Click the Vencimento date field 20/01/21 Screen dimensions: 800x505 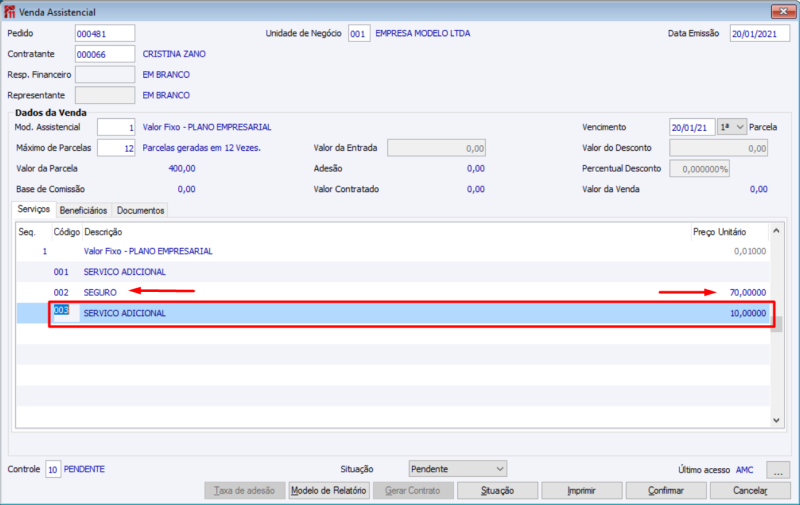[x=692, y=127]
